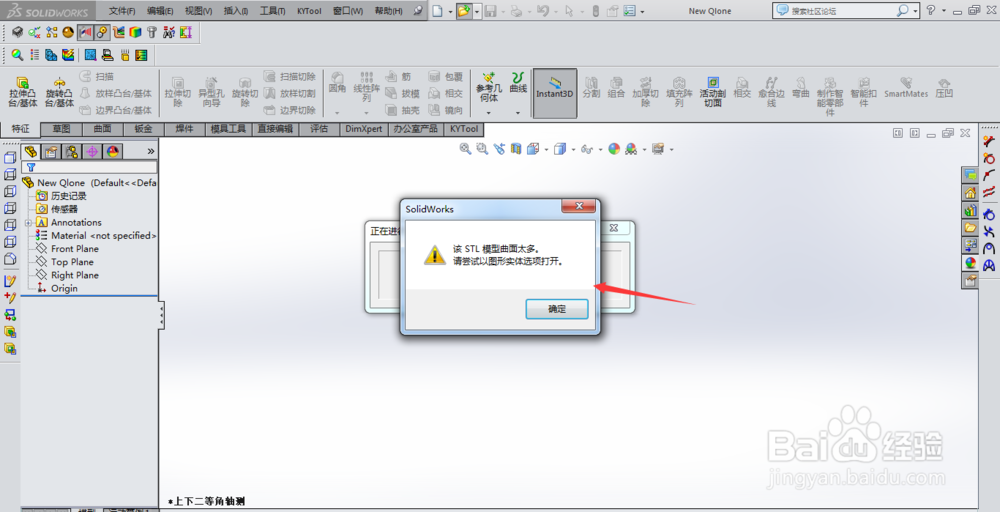
Task: Select Front Plane in feature tree
Action: pyautogui.click(x=68, y=249)
